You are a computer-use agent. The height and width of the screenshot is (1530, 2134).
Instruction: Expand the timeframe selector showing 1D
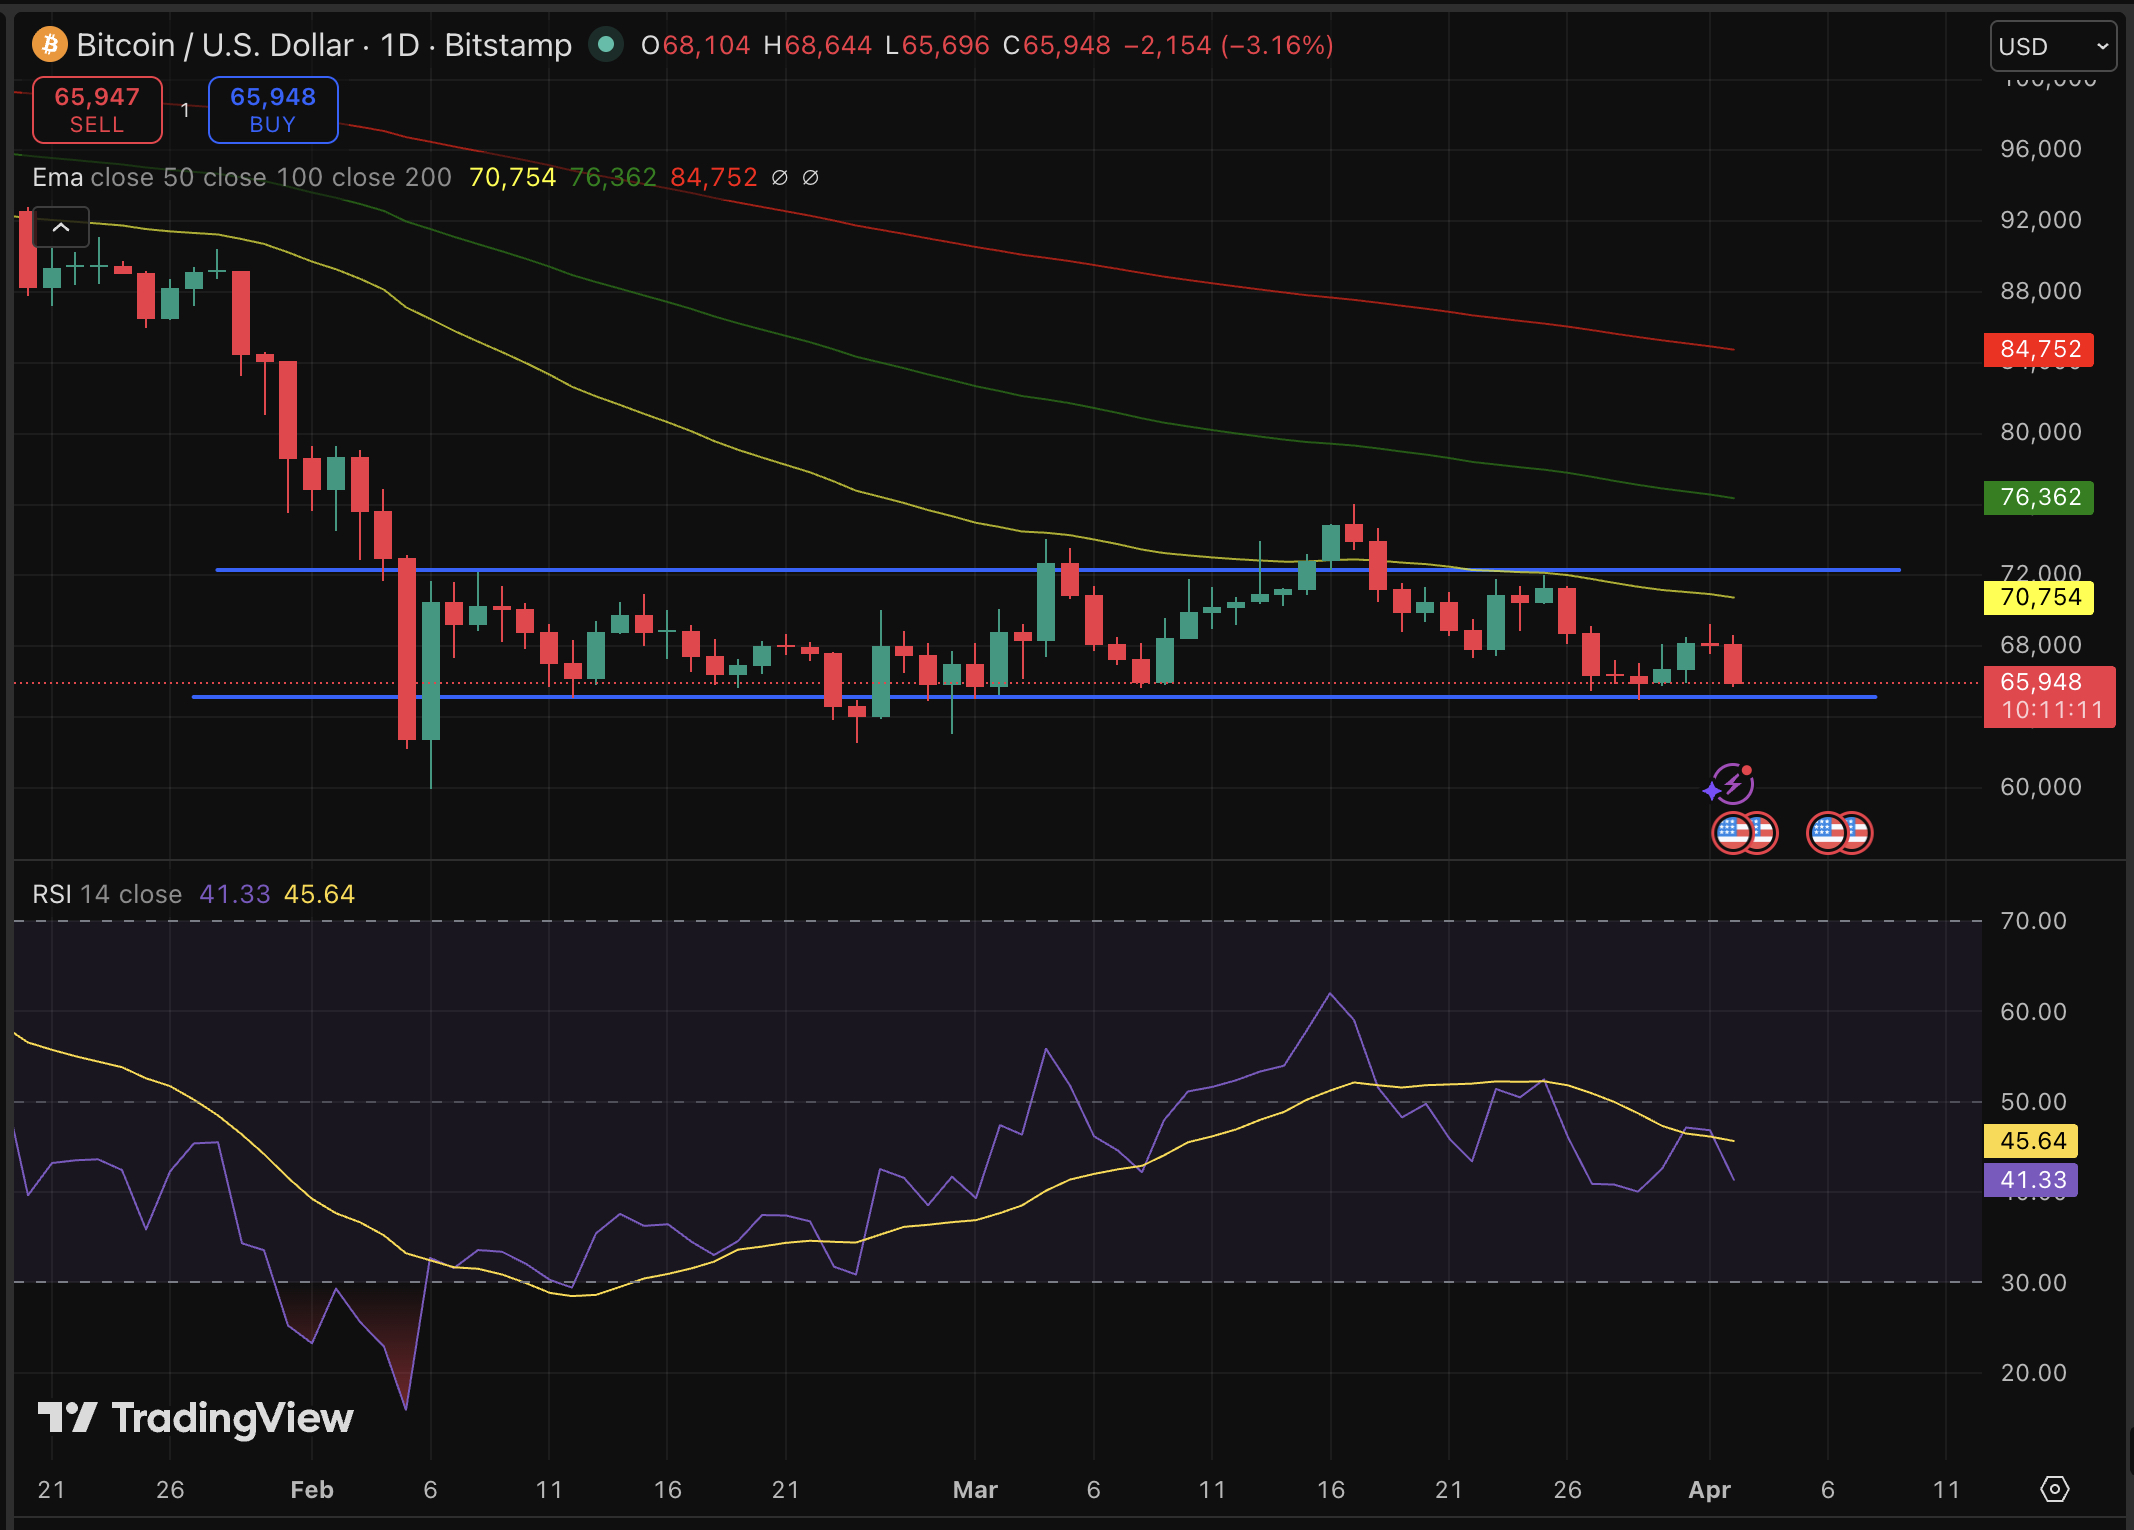[x=402, y=45]
